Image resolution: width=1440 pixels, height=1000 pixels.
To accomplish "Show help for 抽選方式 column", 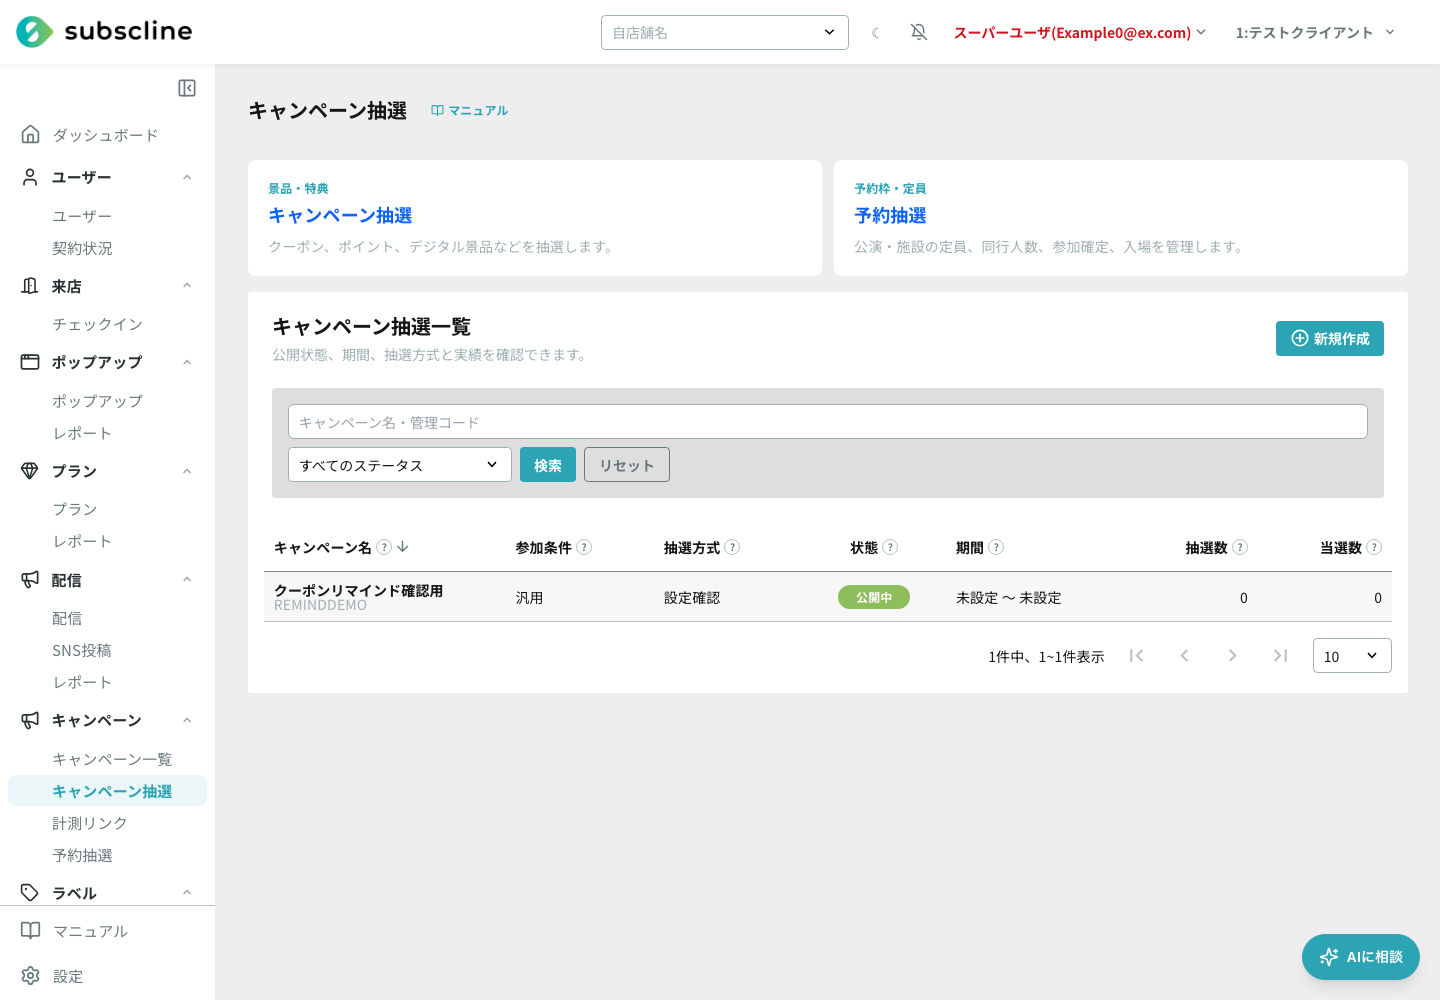I will tap(732, 547).
